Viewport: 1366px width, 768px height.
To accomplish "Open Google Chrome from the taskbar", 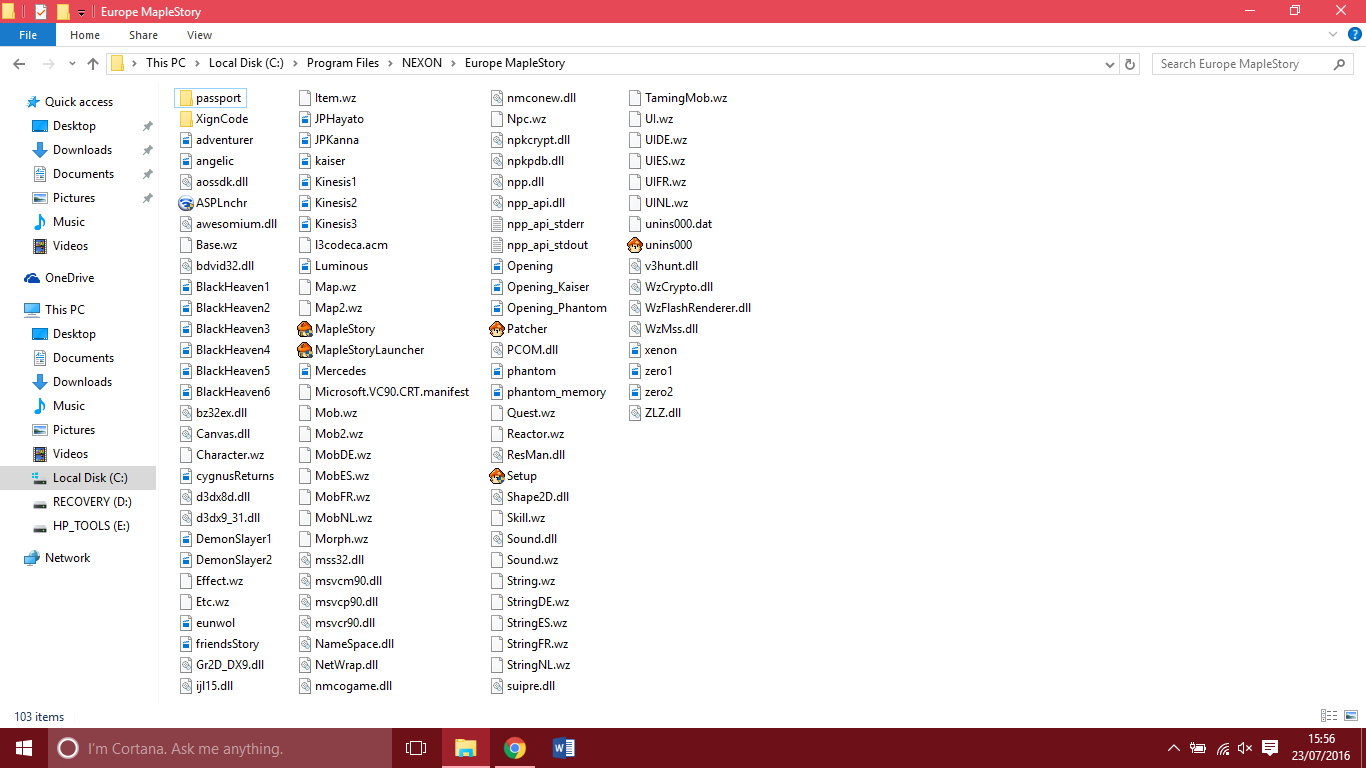I will pos(514,748).
